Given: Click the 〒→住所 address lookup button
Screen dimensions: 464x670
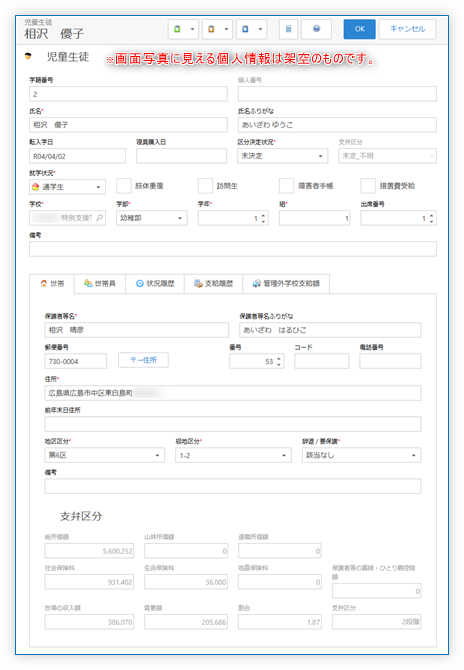Looking at the screenshot, I should [144, 360].
